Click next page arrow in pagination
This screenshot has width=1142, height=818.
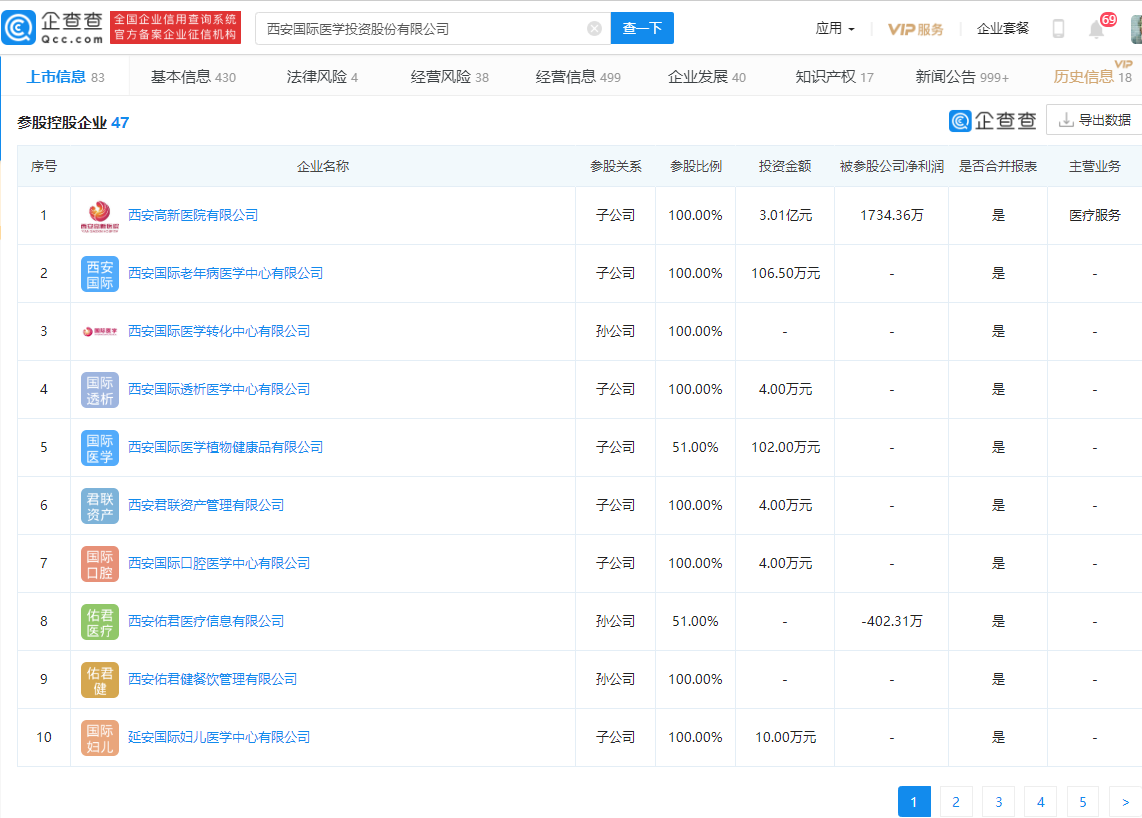[1125, 801]
